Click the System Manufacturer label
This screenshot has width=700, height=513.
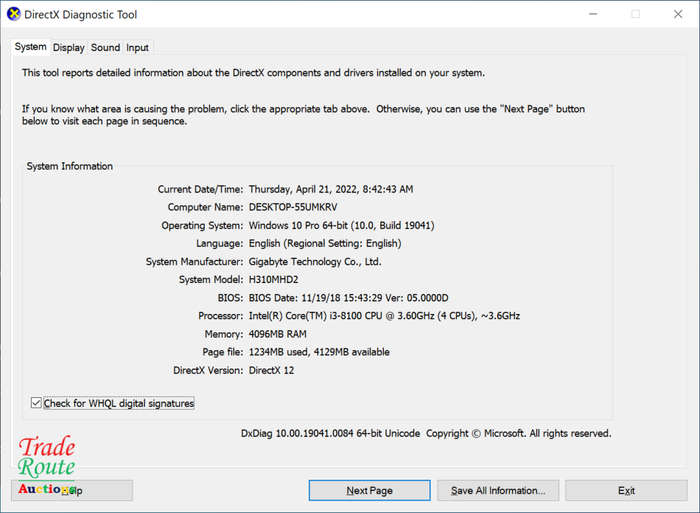point(194,262)
